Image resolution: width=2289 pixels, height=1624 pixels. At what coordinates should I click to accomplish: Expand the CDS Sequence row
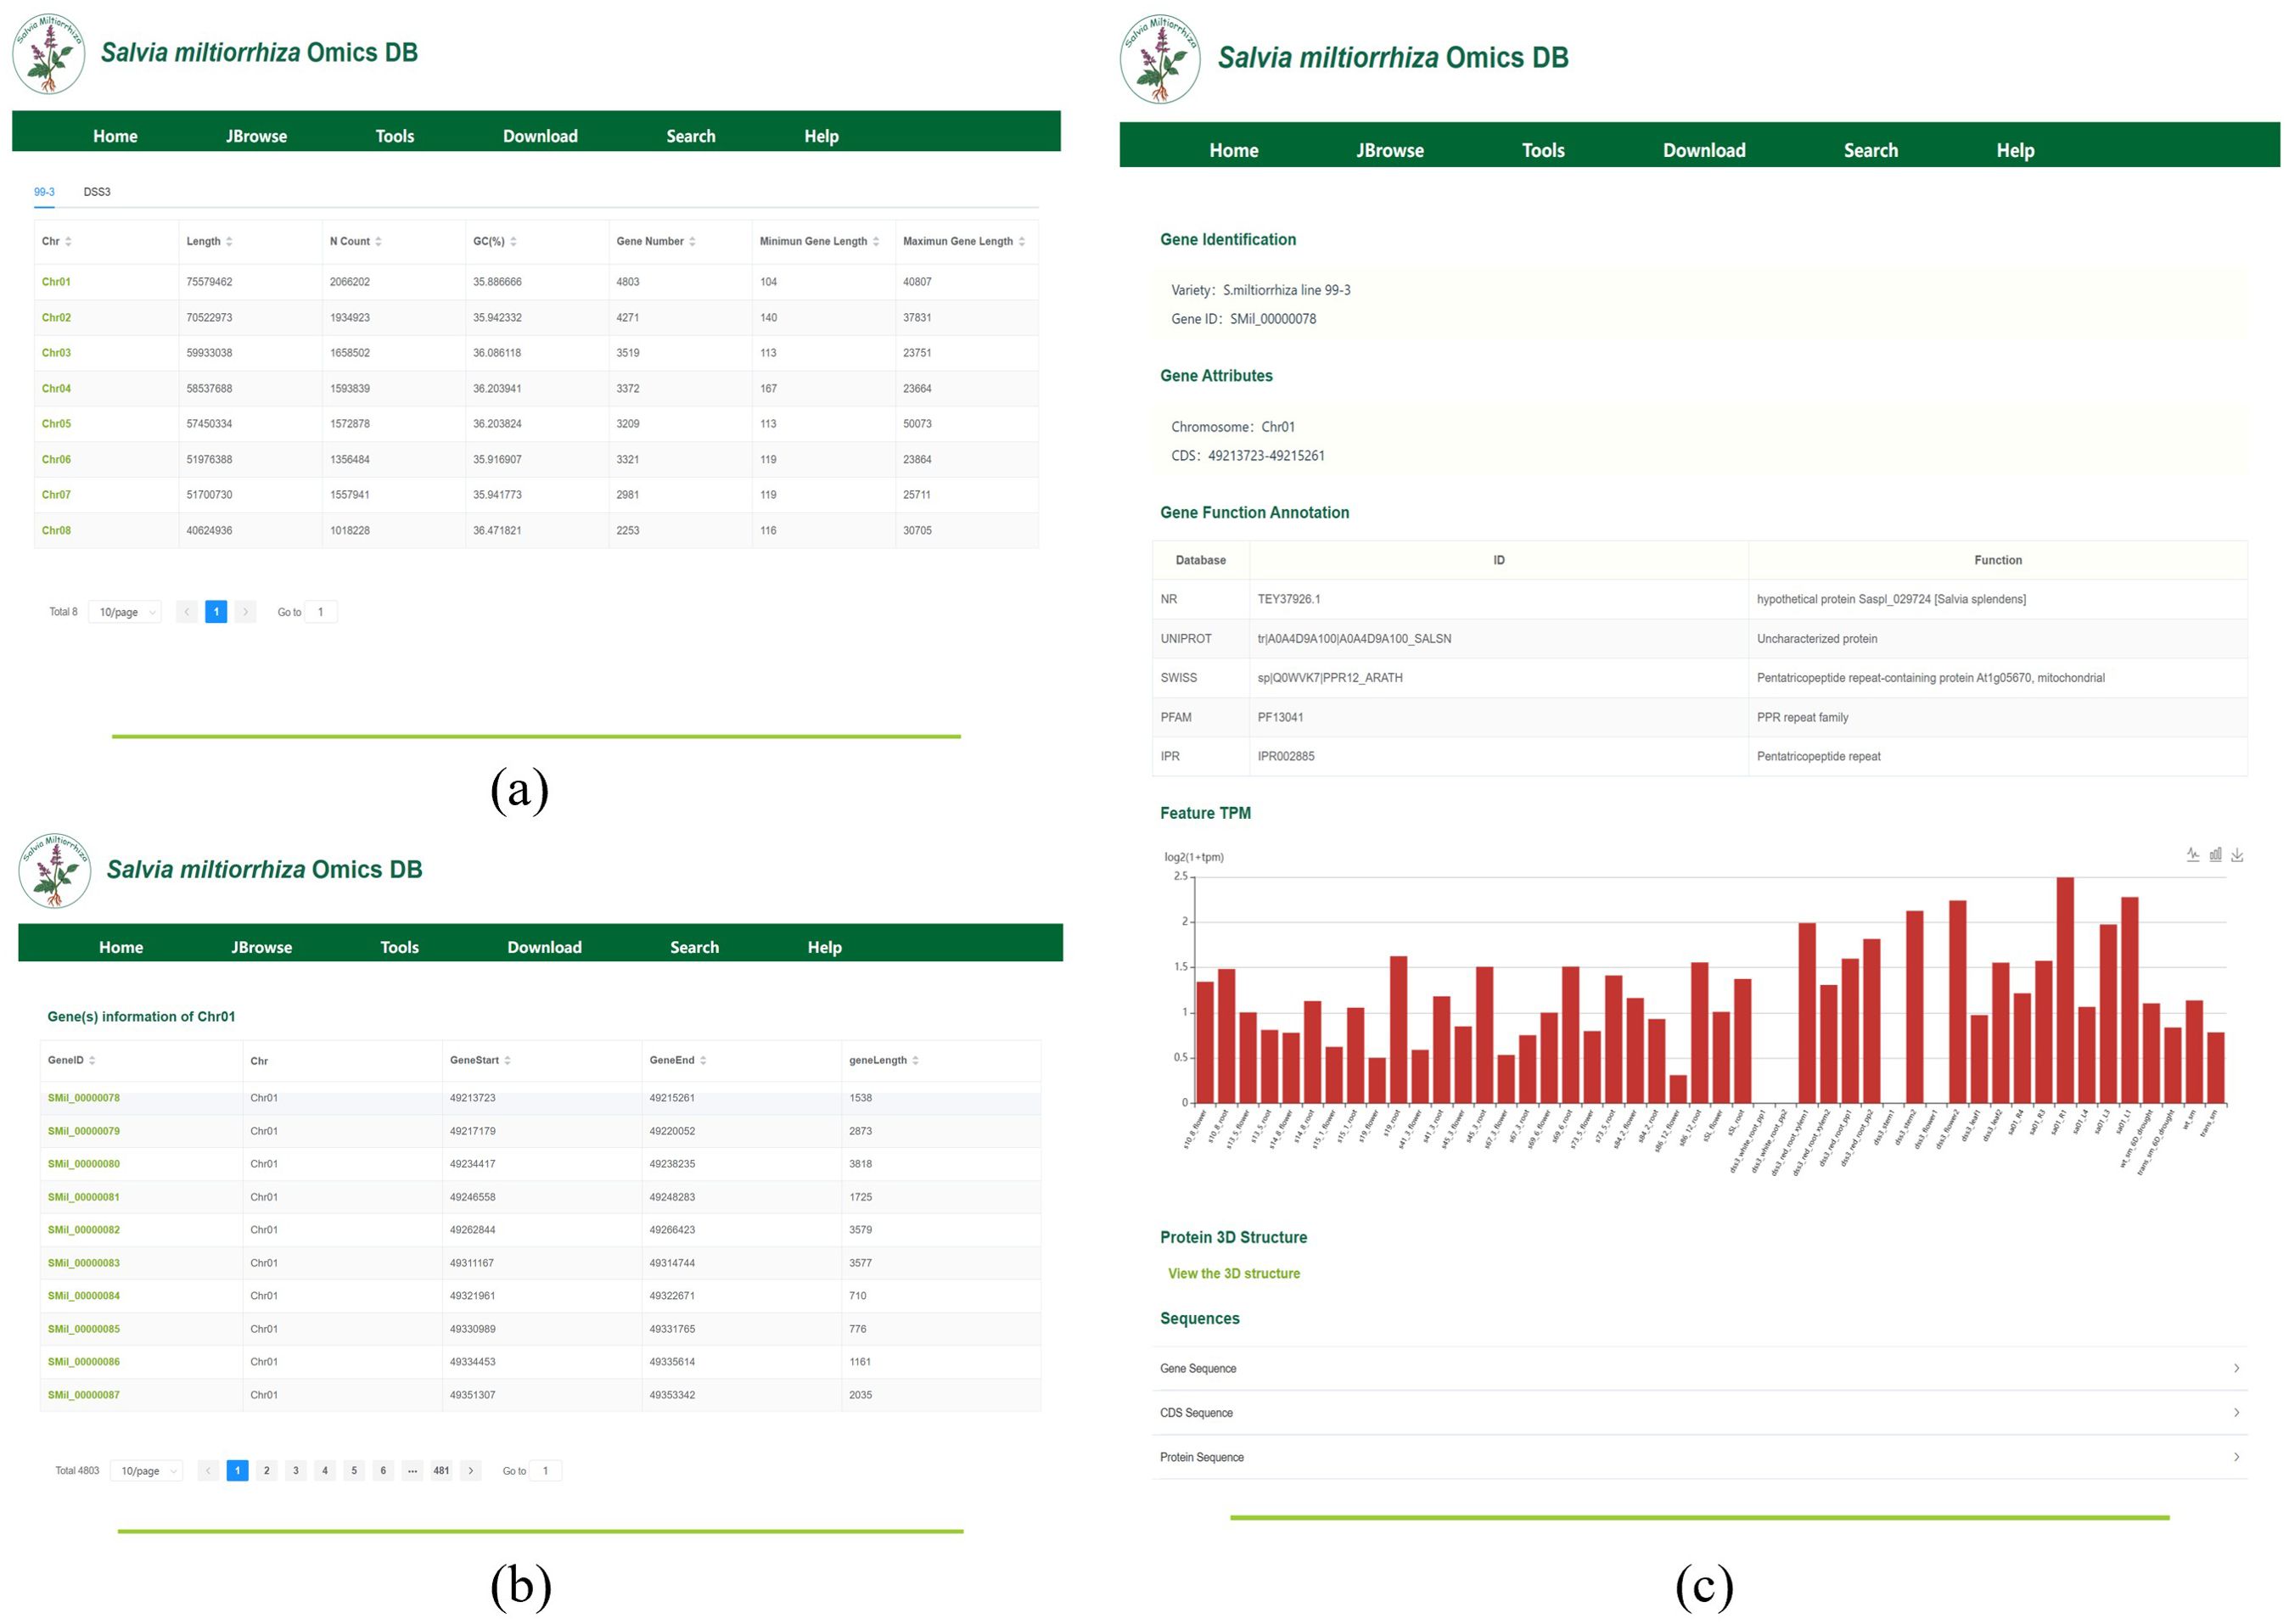(1700, 1413)
